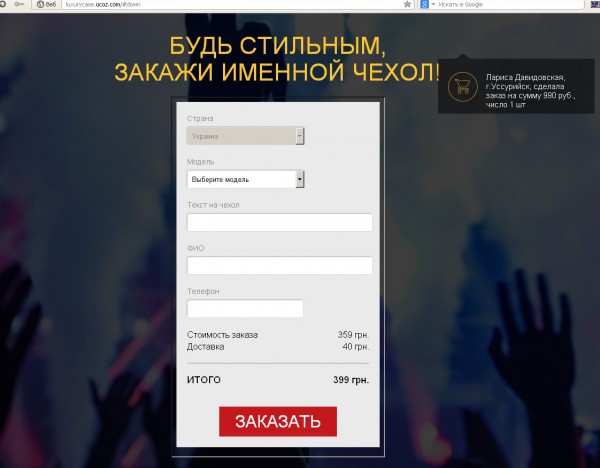This screenshot has height=468, width=600.
Task: Select the Телефон input field
Action: [245, 308]
